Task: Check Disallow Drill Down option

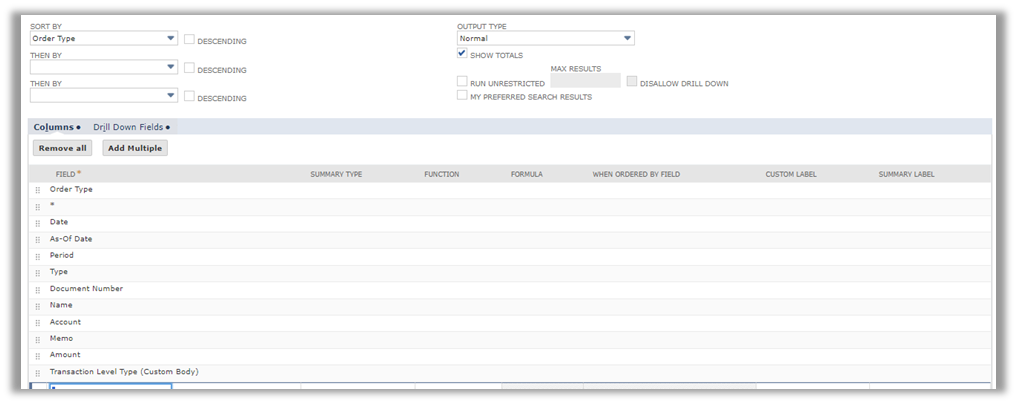Action: point(632,82)
